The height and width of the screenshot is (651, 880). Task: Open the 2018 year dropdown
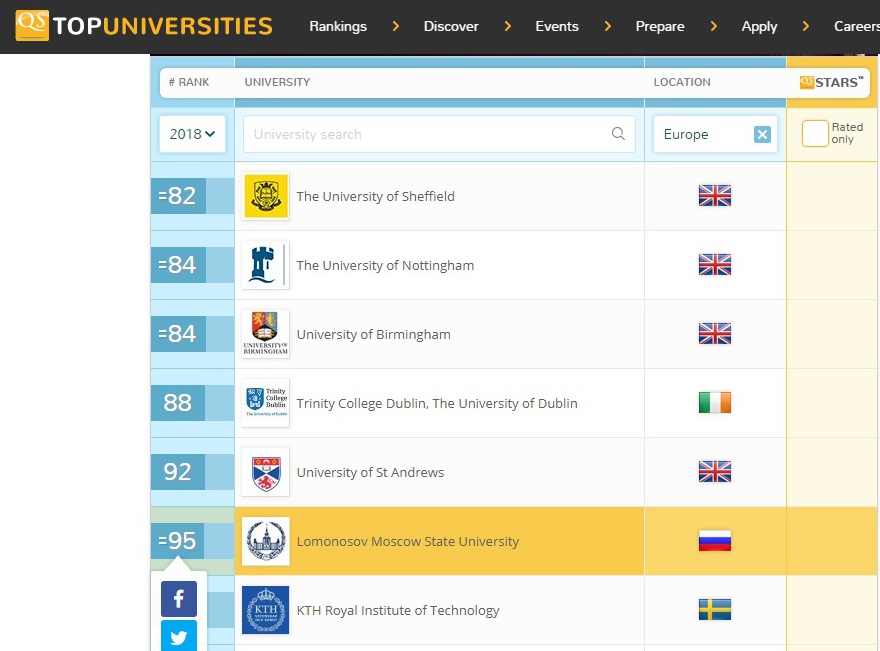coord(192,134)
